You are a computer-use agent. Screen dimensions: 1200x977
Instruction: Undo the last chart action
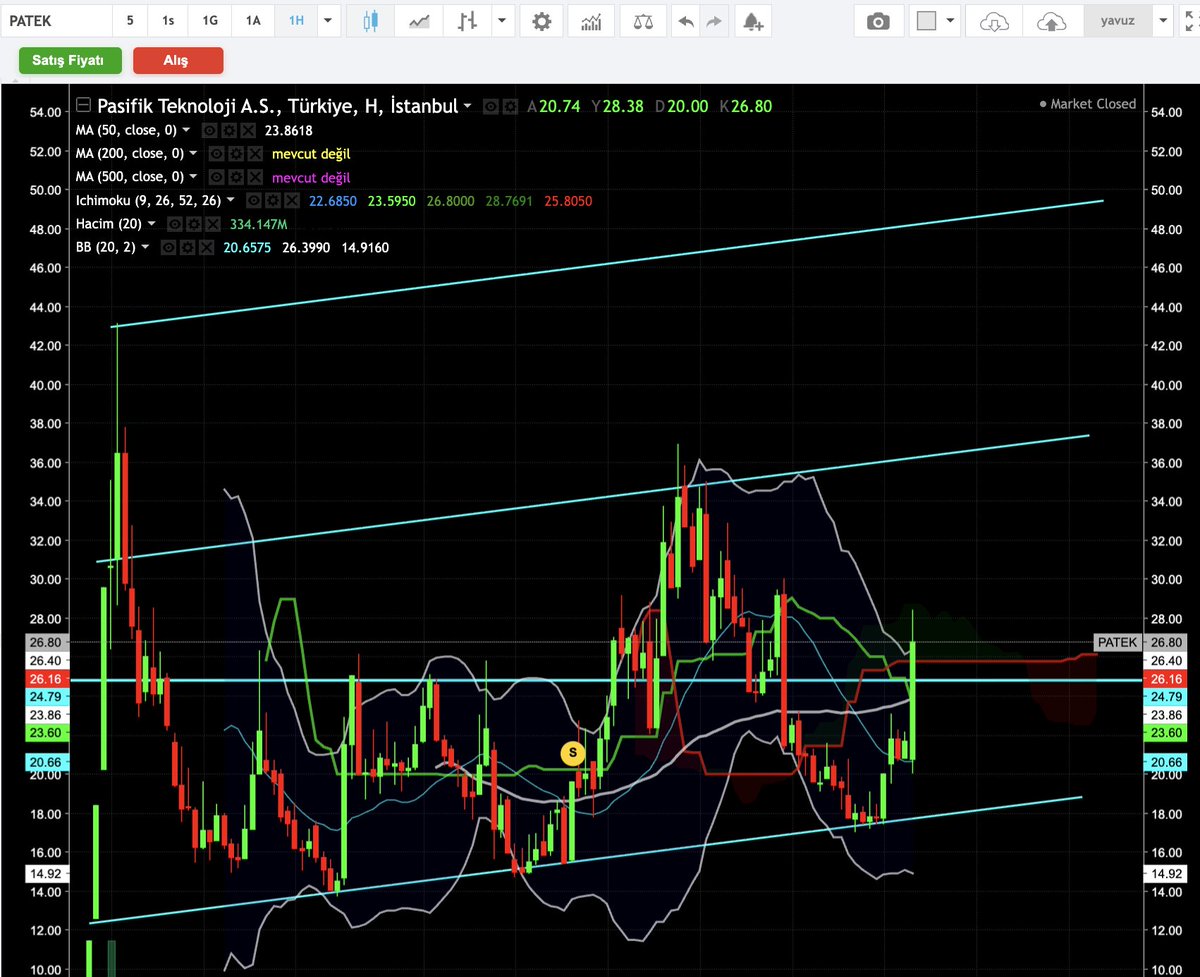[x=686, y=21]
